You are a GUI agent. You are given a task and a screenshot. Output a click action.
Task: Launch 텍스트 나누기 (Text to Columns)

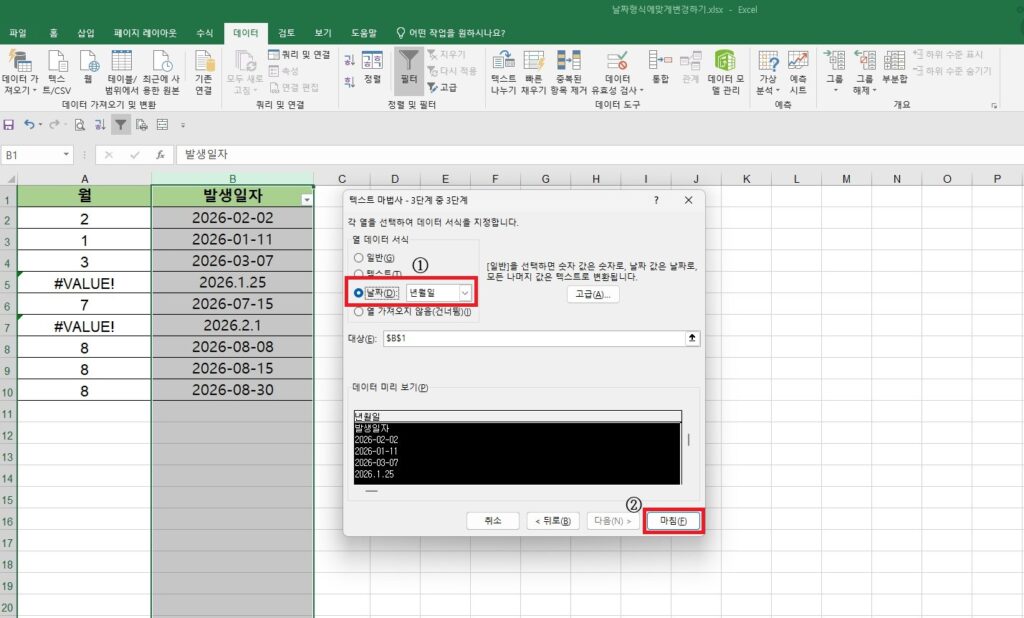(504, 72)
